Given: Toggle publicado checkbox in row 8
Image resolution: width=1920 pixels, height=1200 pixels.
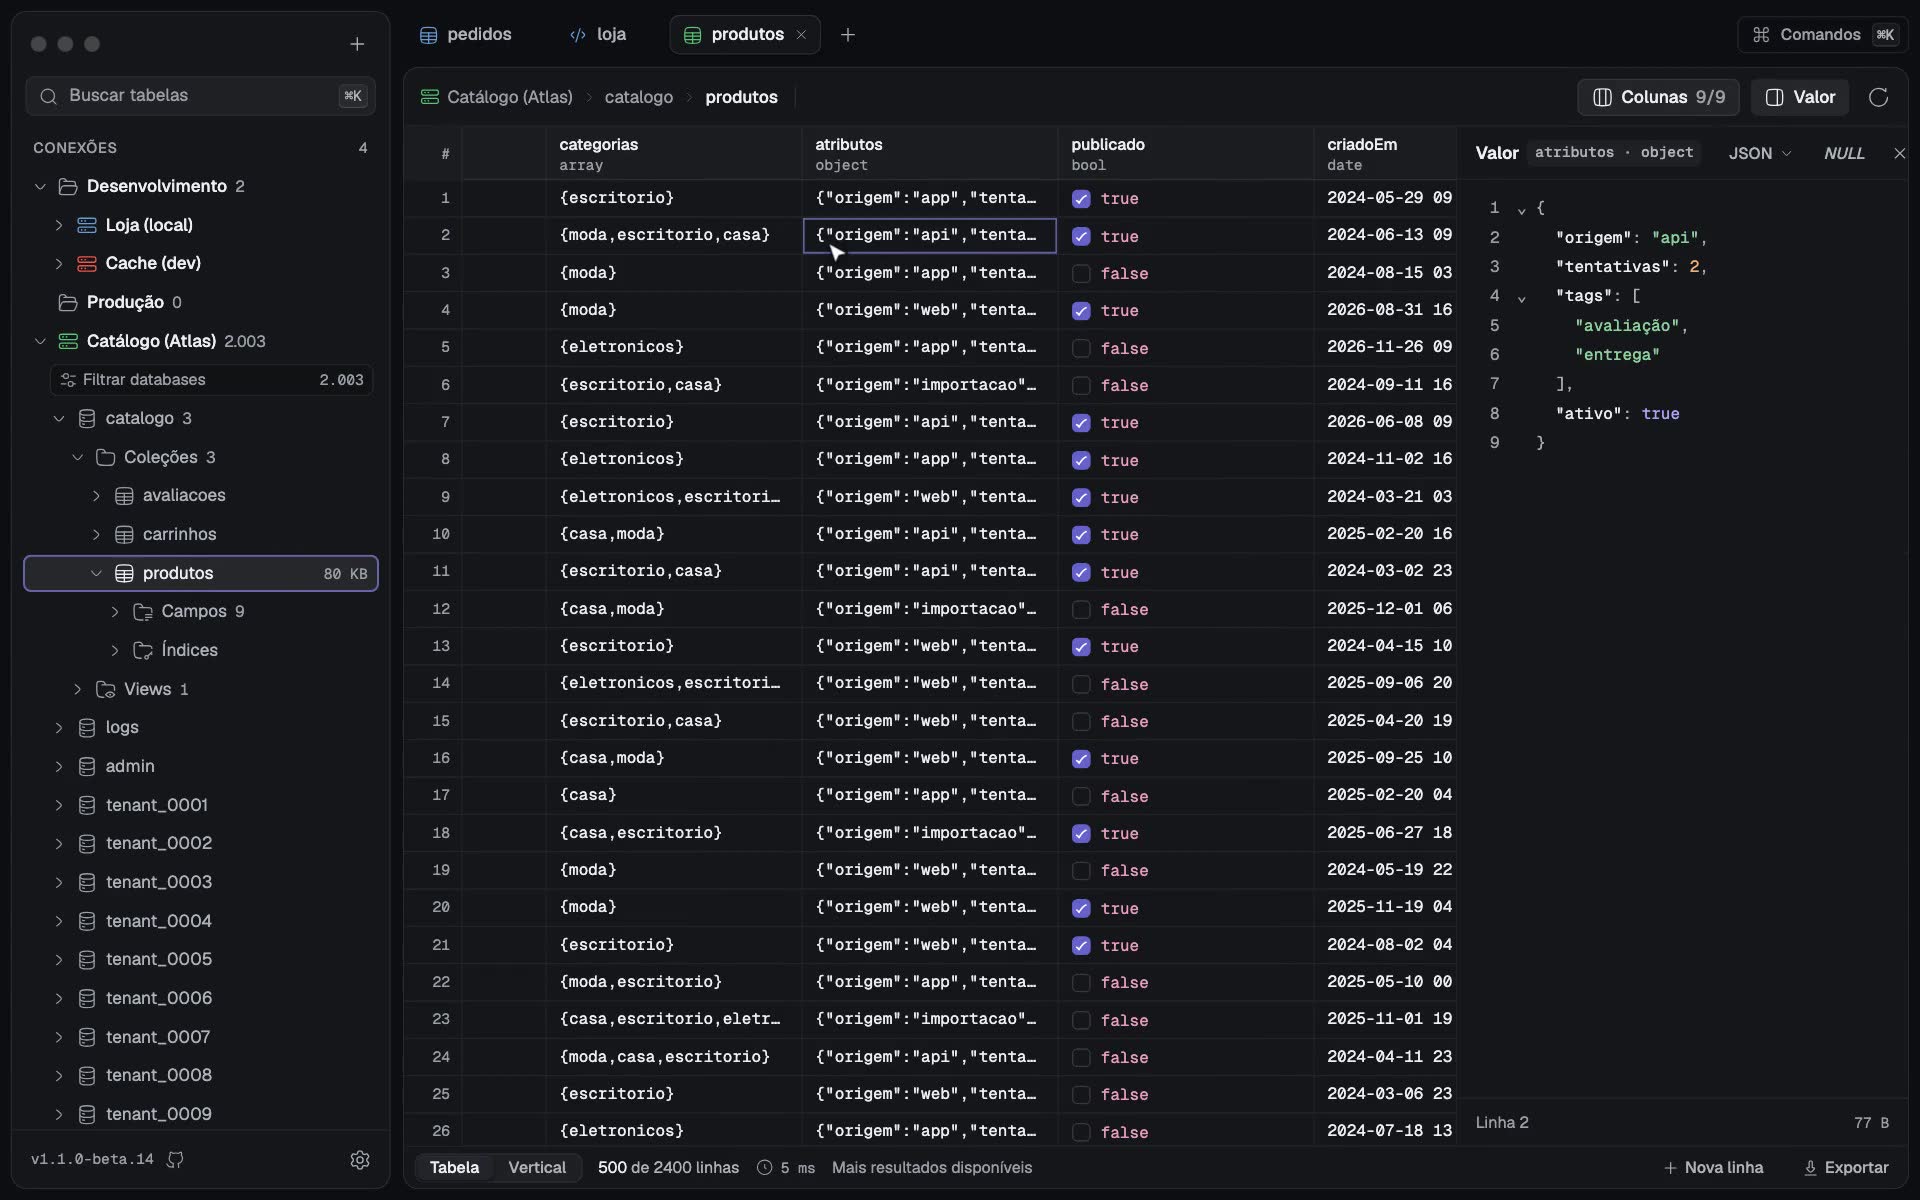Looking at the screenshot, I should (1081, 461).
